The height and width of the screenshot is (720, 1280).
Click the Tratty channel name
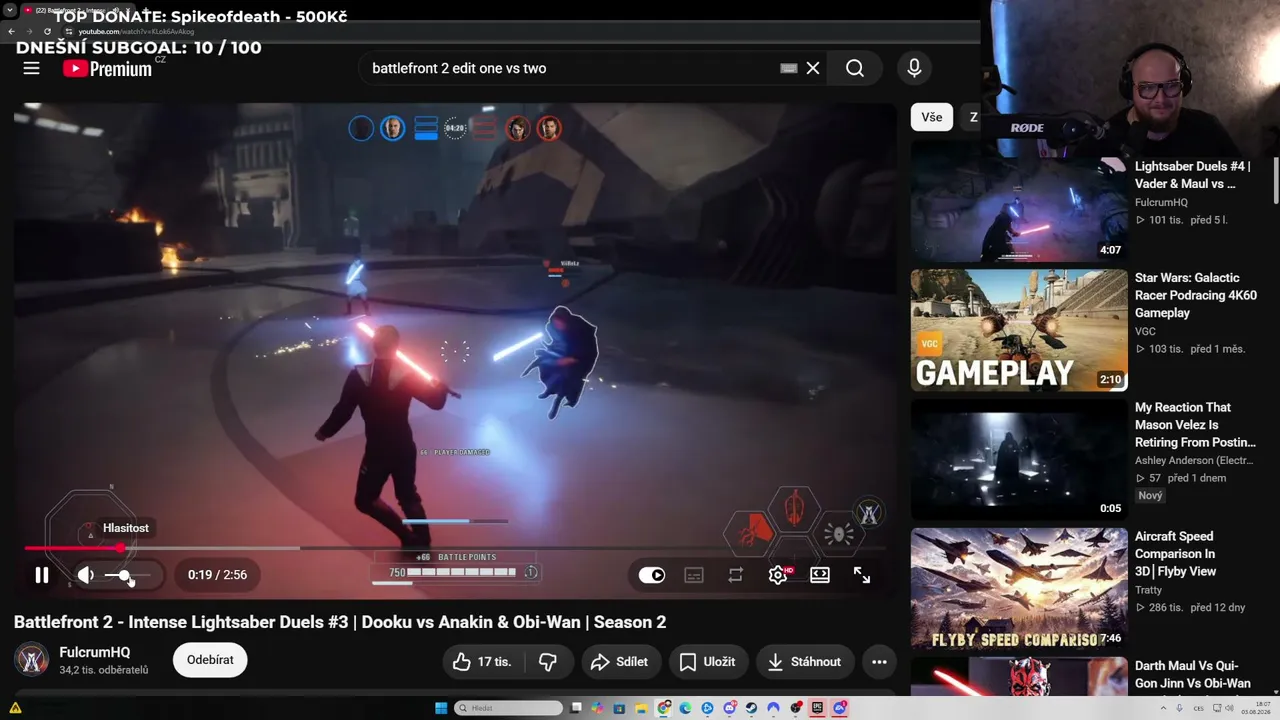1150,590
